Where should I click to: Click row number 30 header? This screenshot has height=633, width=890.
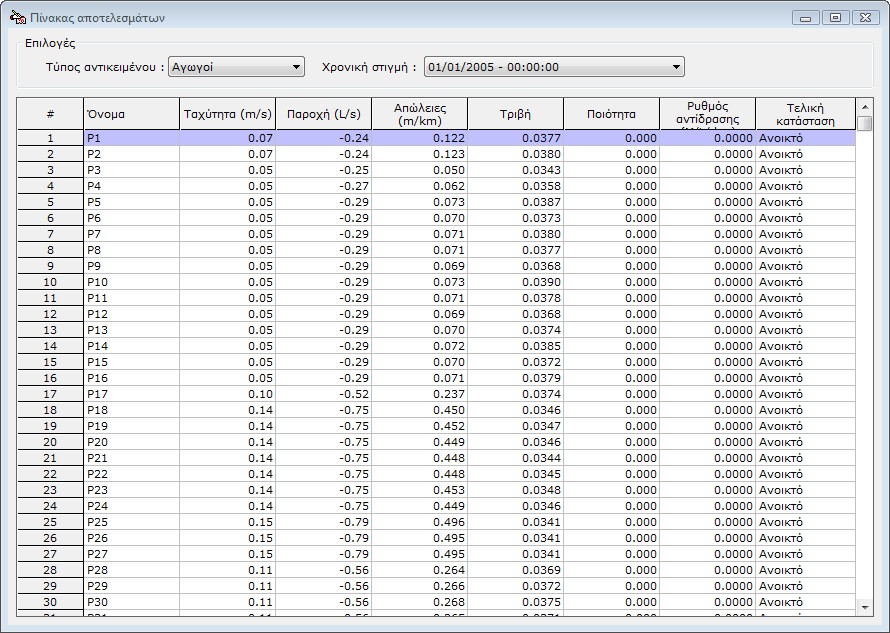coord(50,602)
